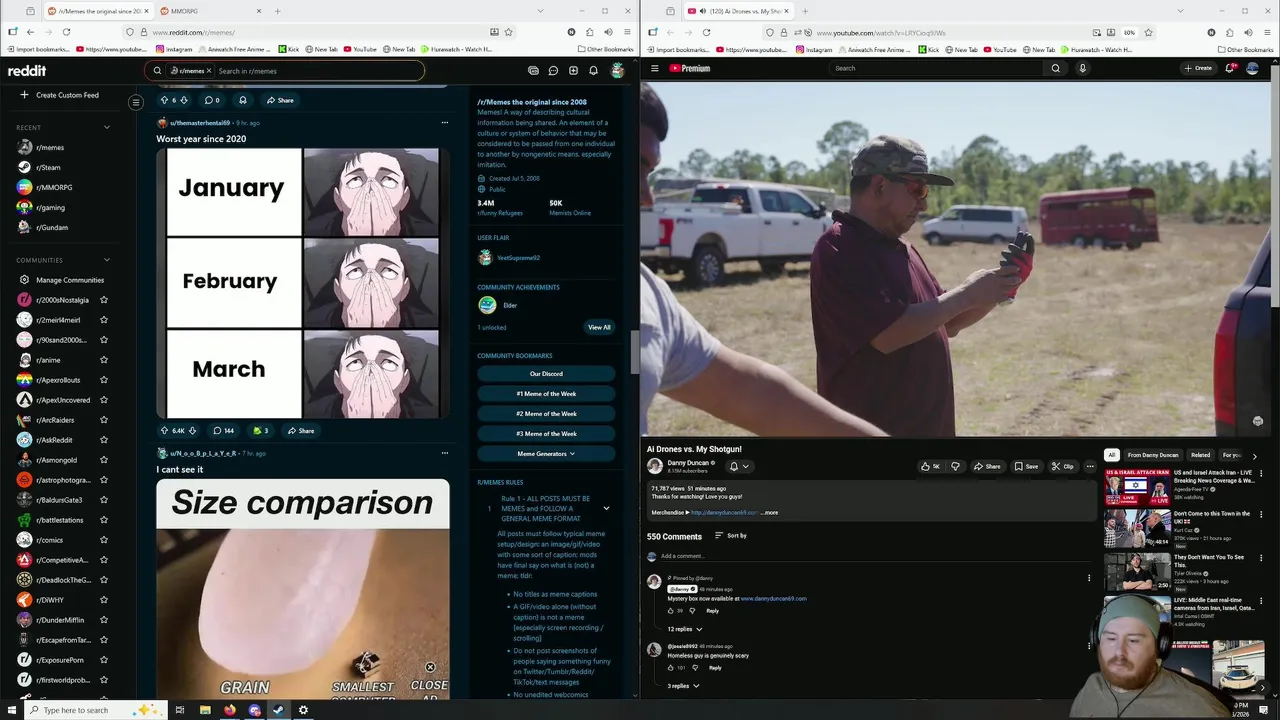
Task: Bookmark the YouTube page with star icon
Action: [x=1148, y=32]
